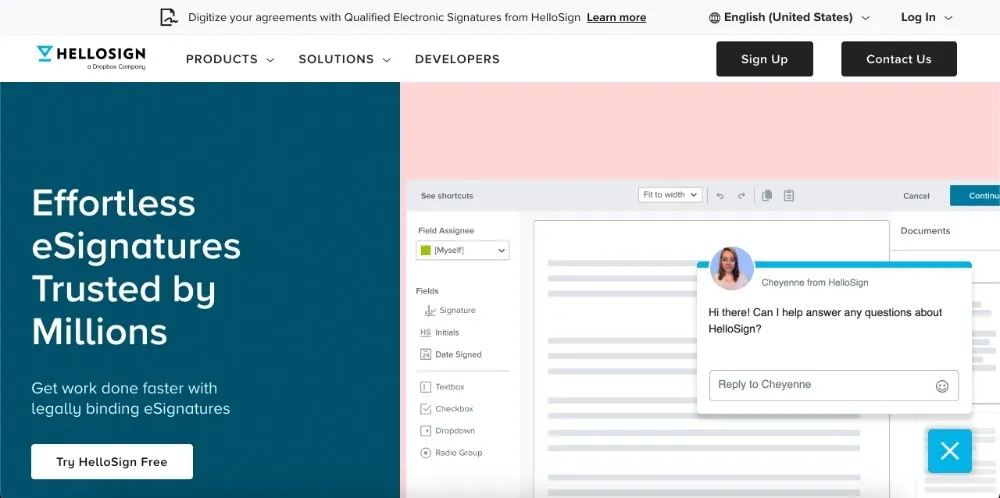Click the Contact Us button
The height and width of the screenshot is (498, 1000).
click(x=899, y=59)
